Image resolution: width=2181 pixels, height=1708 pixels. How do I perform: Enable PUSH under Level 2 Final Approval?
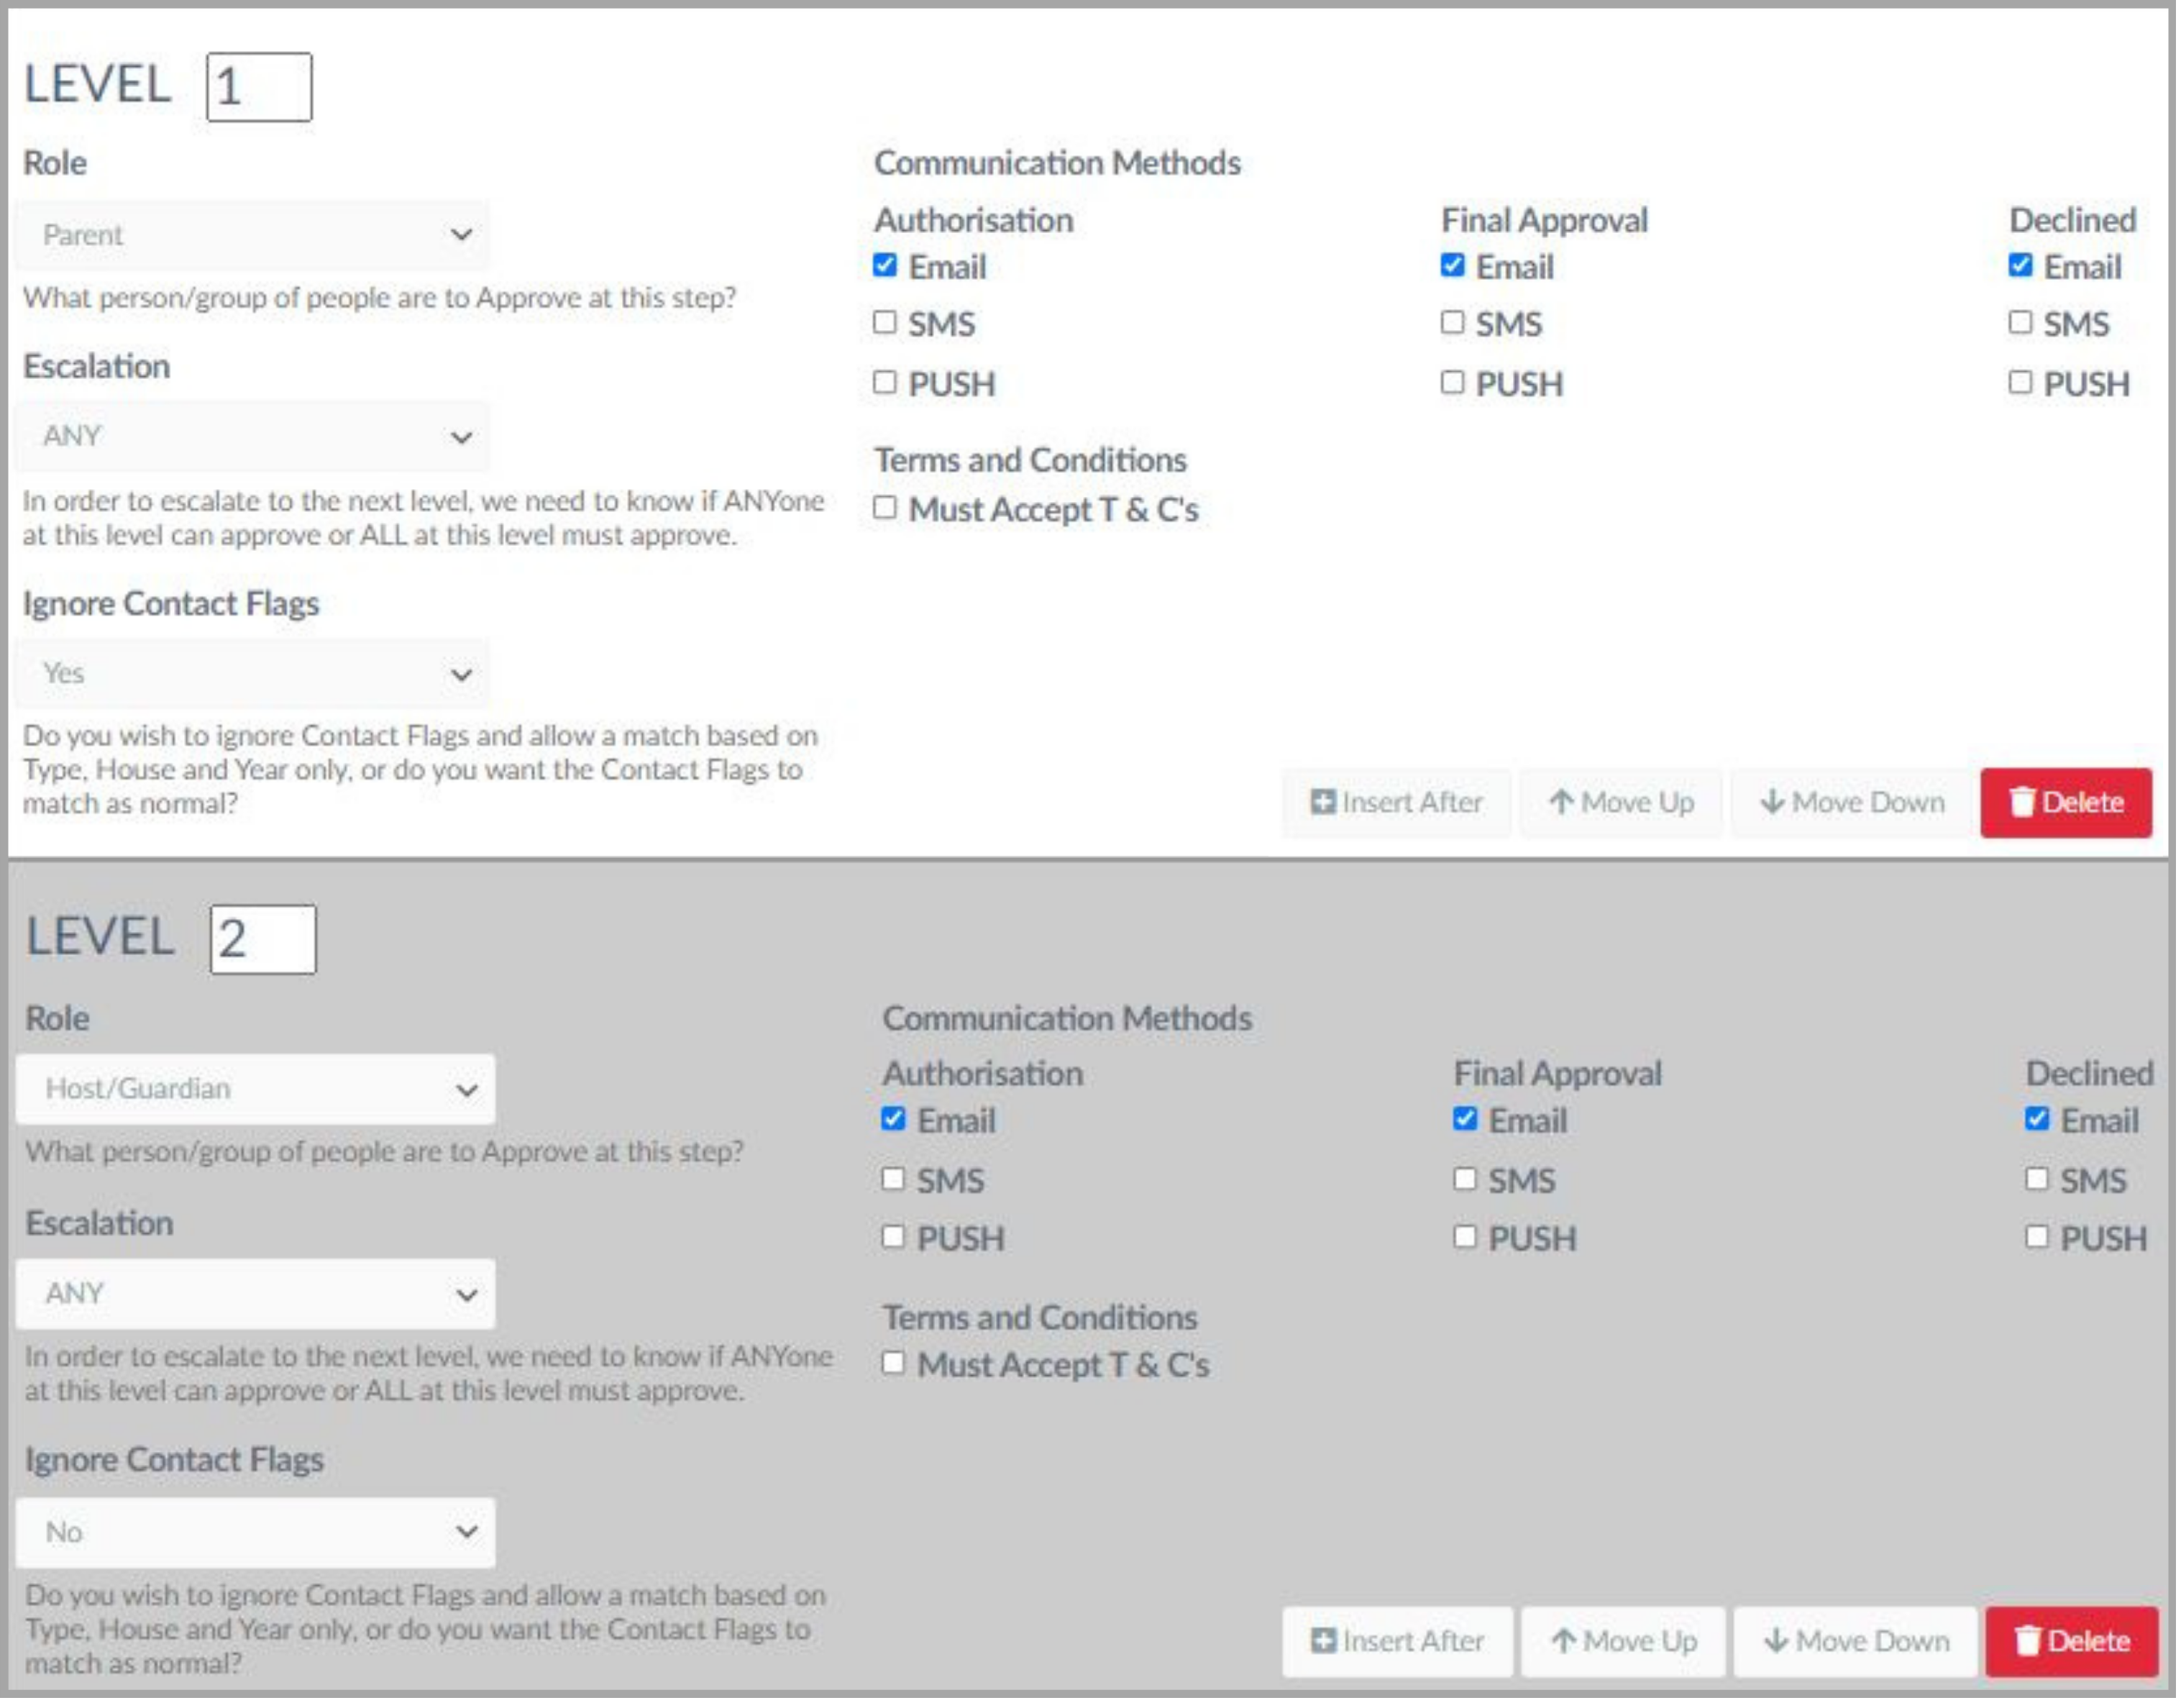[x=1465, y=1237]
